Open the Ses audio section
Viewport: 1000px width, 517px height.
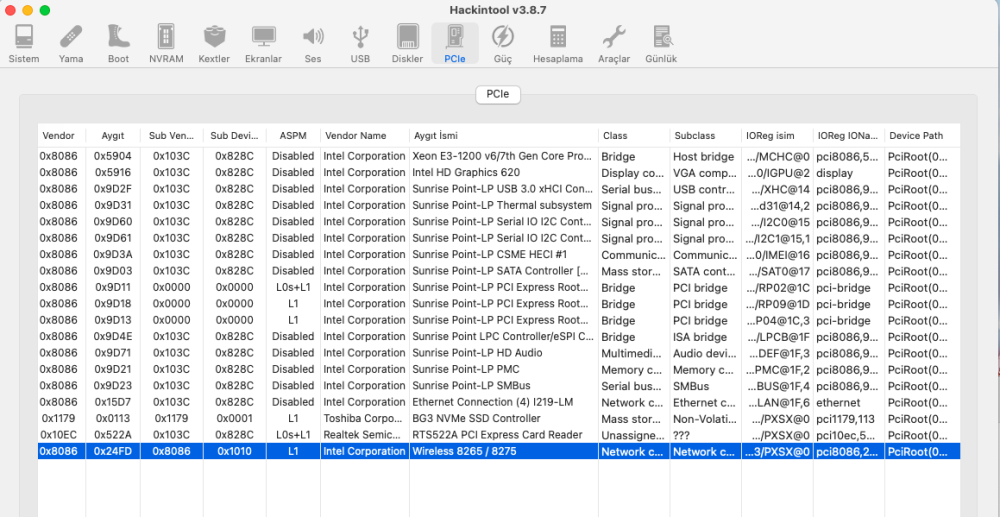(312, 43)
